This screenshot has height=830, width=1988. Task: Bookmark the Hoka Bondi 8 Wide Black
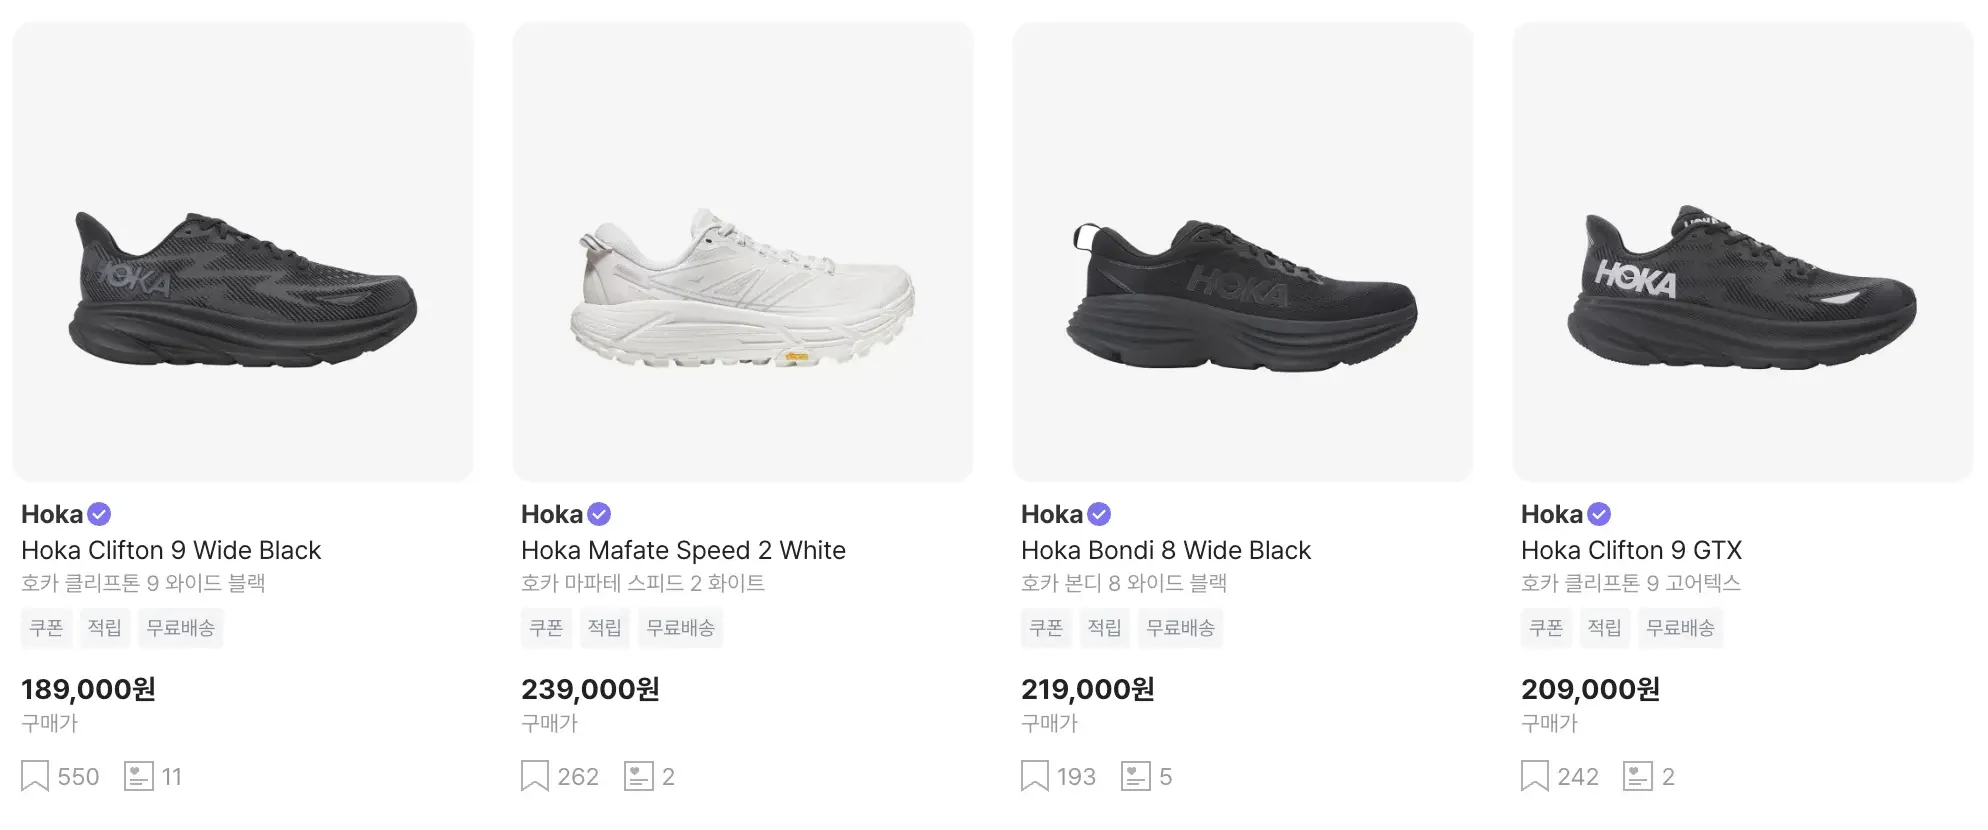(x=1035, y=776)
